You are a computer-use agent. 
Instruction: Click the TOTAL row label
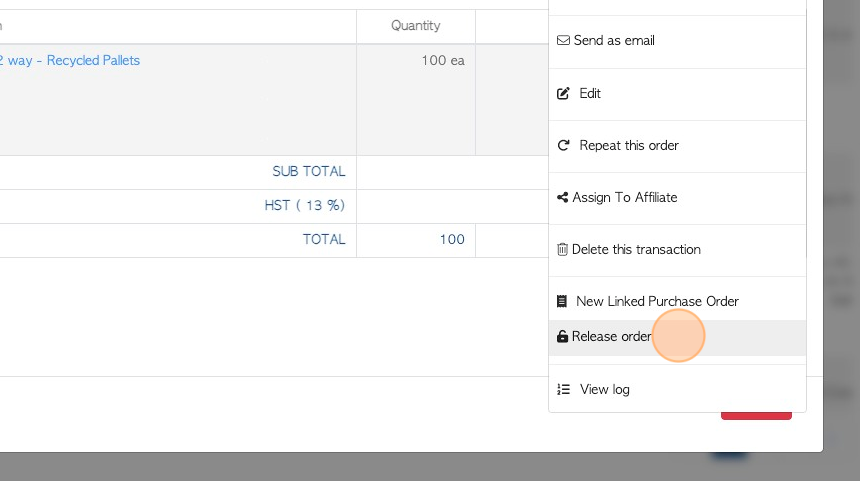coord(324,240)
